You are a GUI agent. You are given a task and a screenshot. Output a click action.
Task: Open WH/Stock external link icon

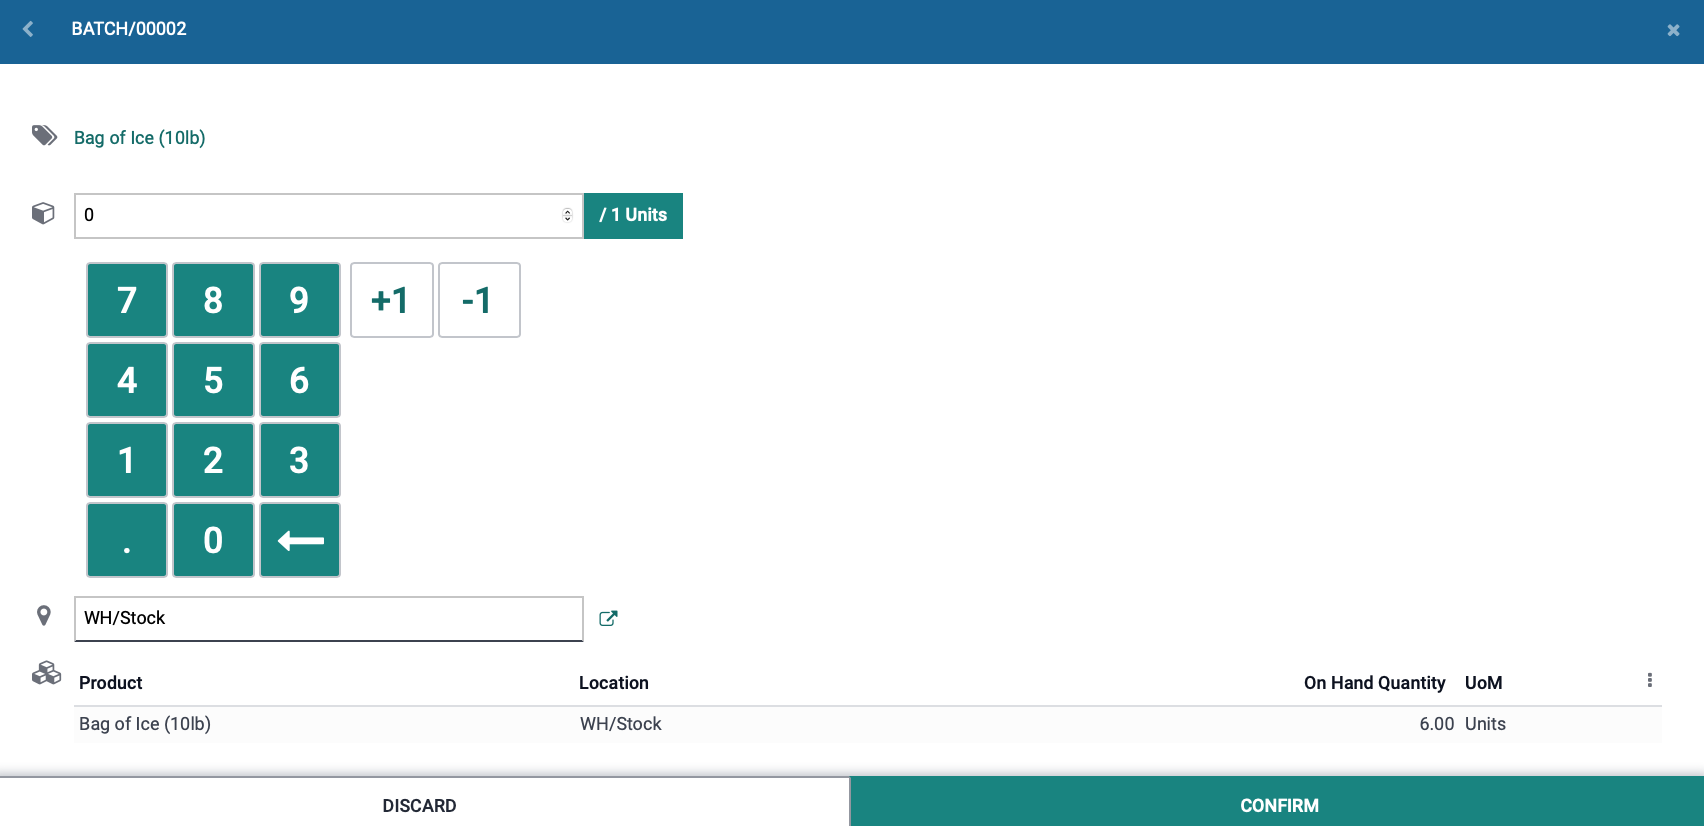[608, 619]
